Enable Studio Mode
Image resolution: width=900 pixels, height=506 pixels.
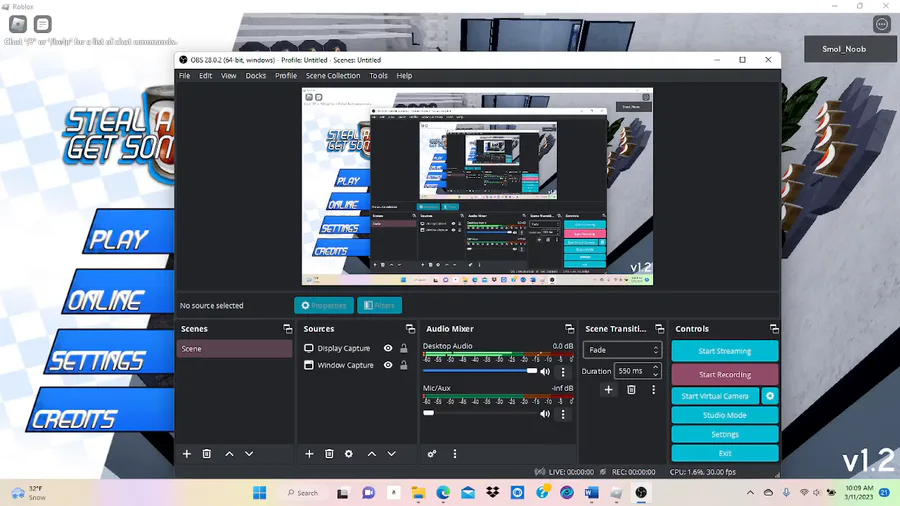(x=725, y=415)
